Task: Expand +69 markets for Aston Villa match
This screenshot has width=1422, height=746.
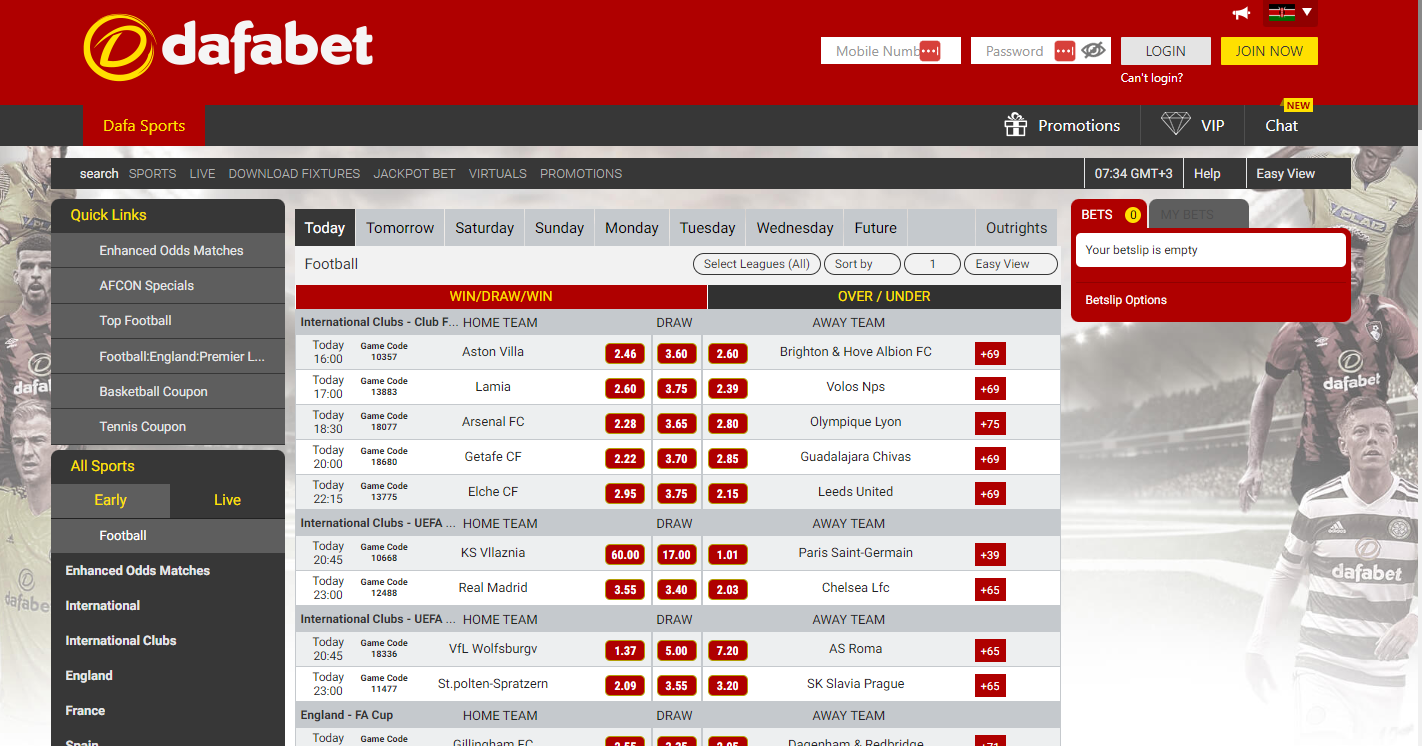Action: 990,354
